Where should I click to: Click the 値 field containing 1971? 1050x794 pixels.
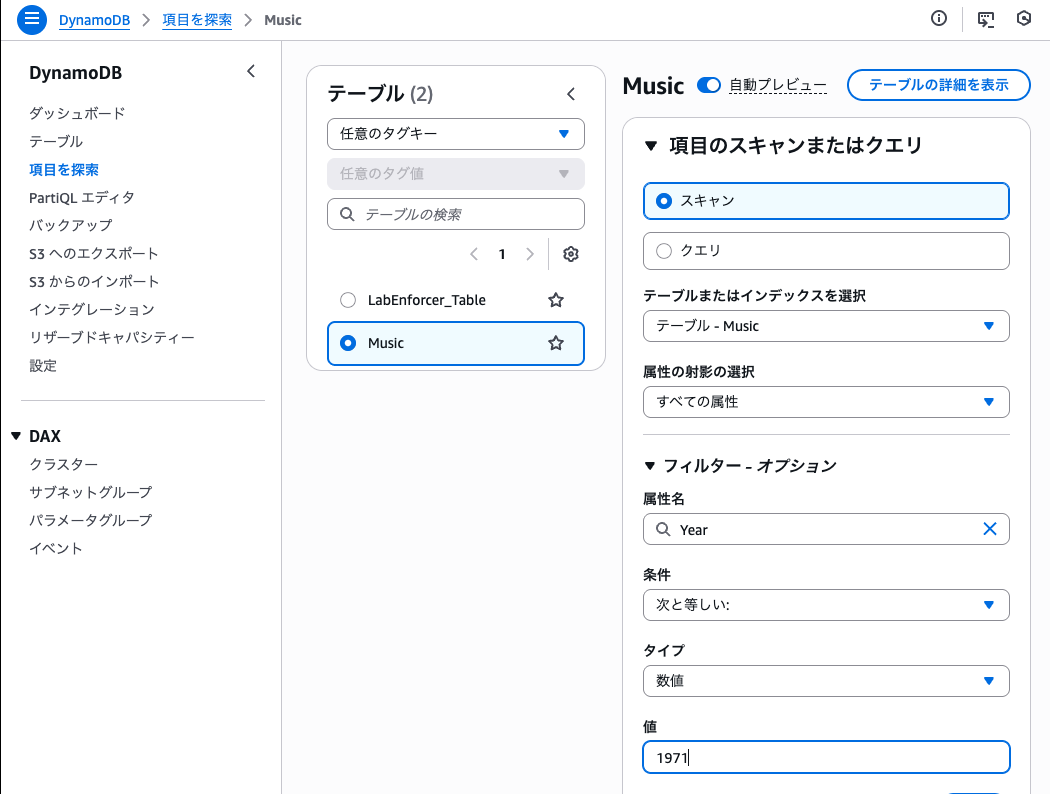point(826,757)
